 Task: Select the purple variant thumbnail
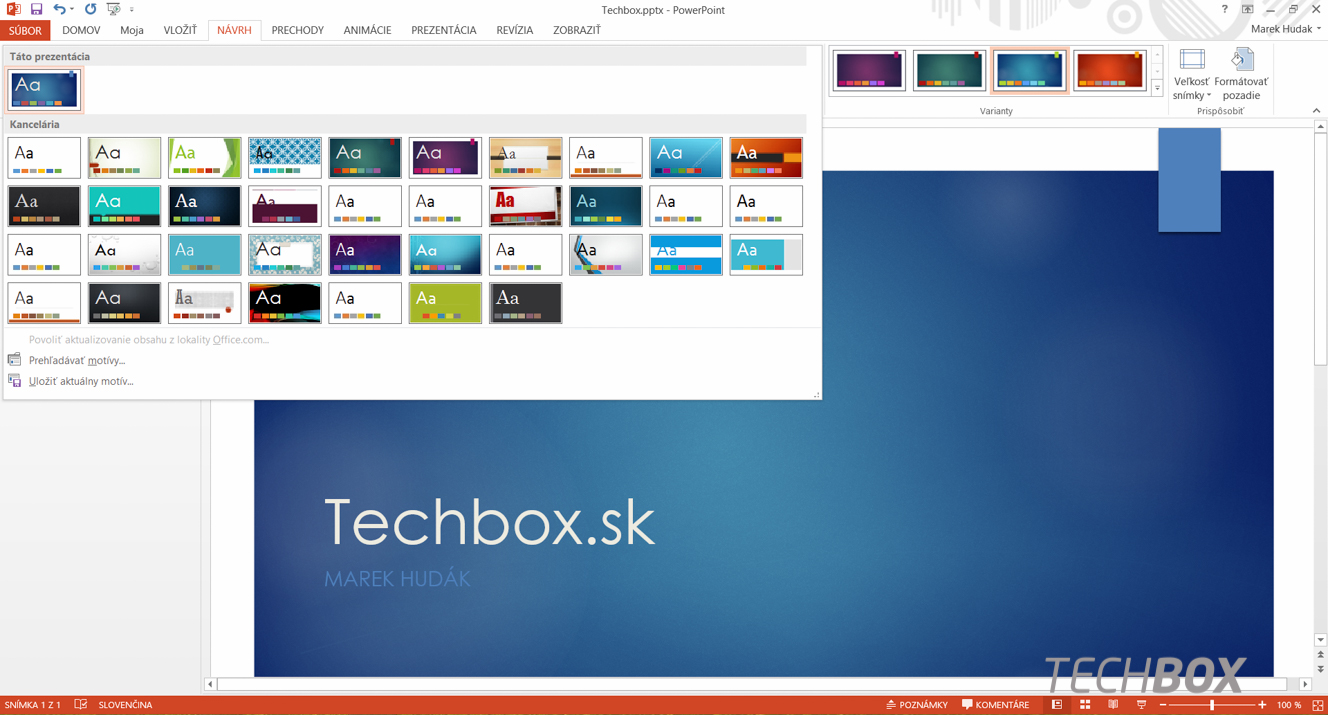point(869,70)
